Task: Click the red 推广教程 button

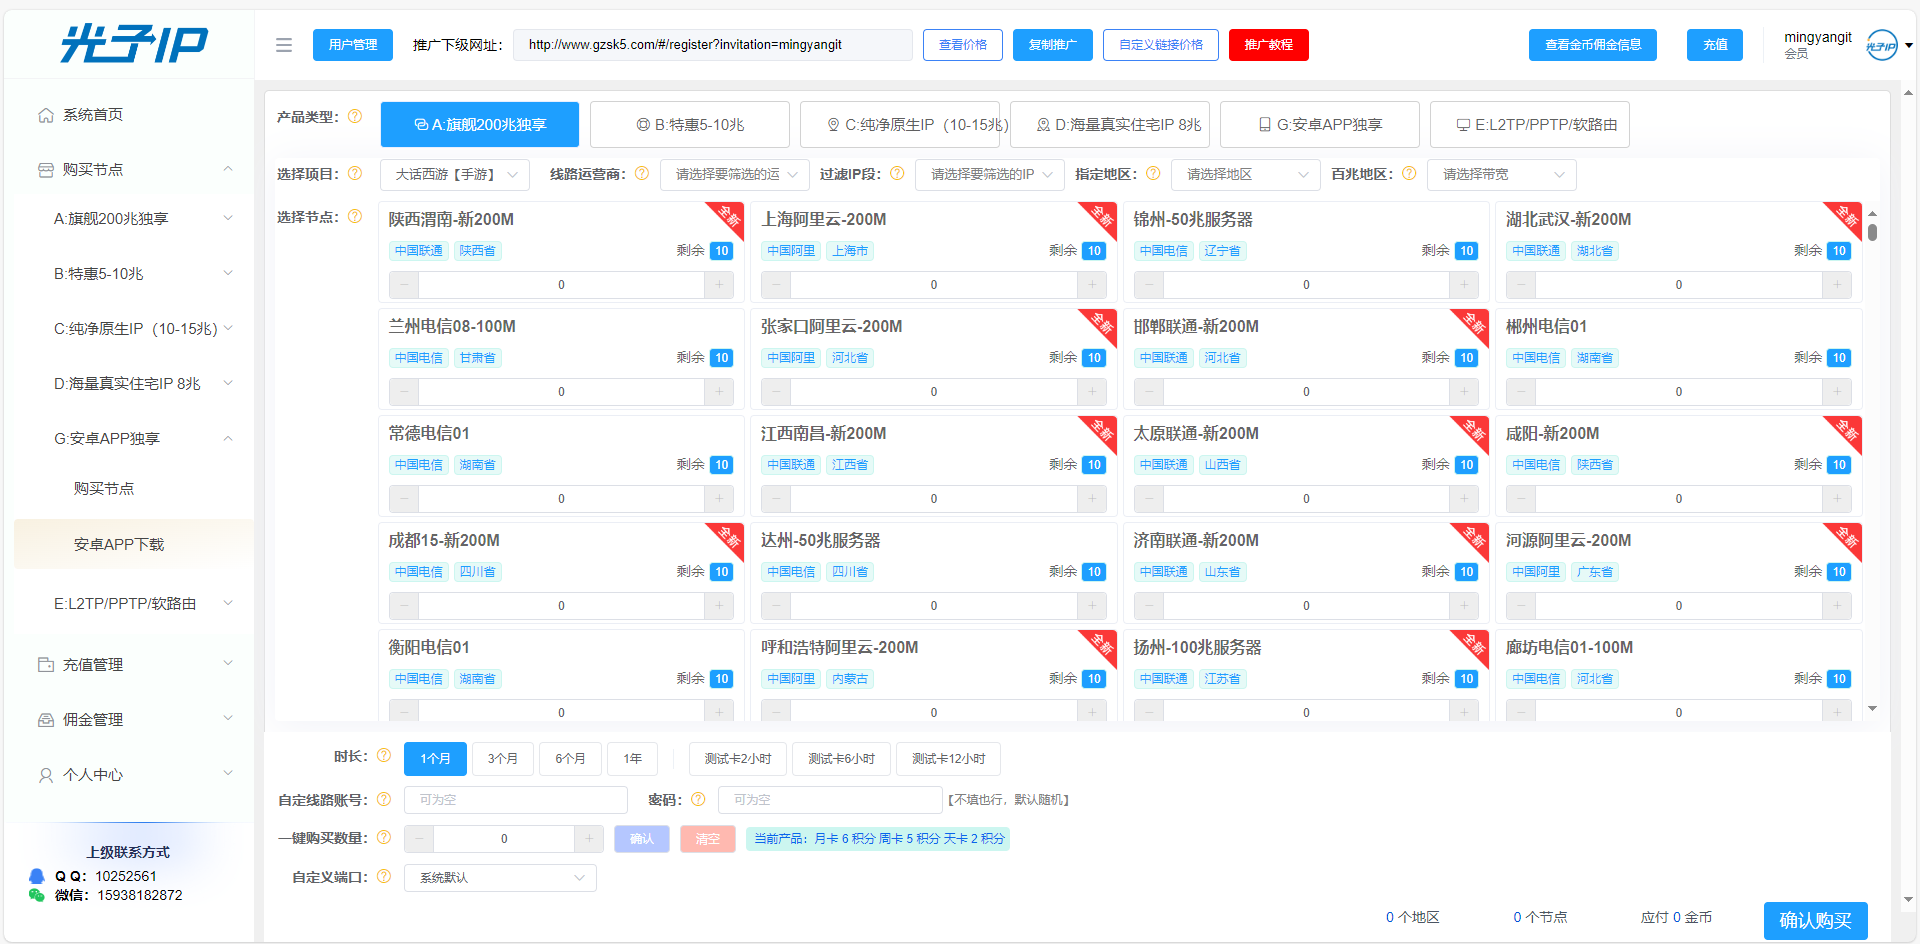Action: point(1268,45)
